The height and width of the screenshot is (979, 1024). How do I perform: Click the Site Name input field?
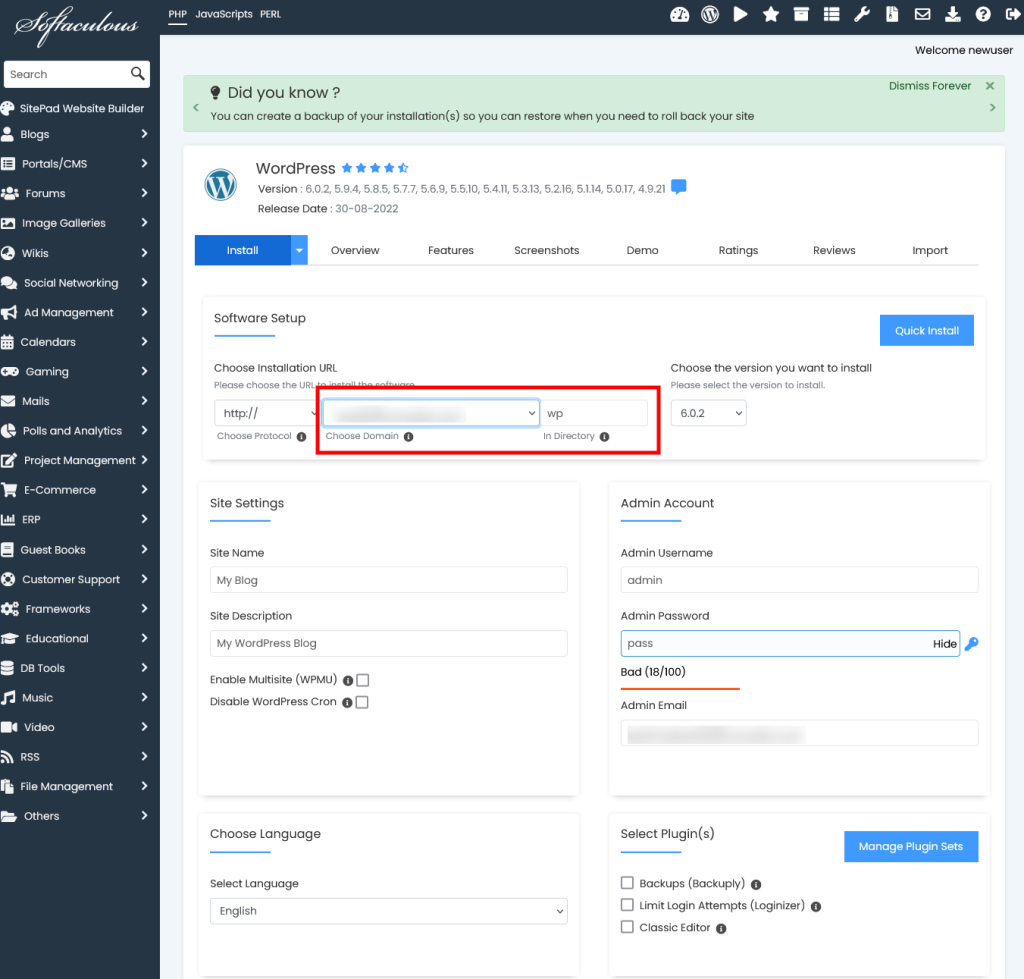(x=388, y=580)
